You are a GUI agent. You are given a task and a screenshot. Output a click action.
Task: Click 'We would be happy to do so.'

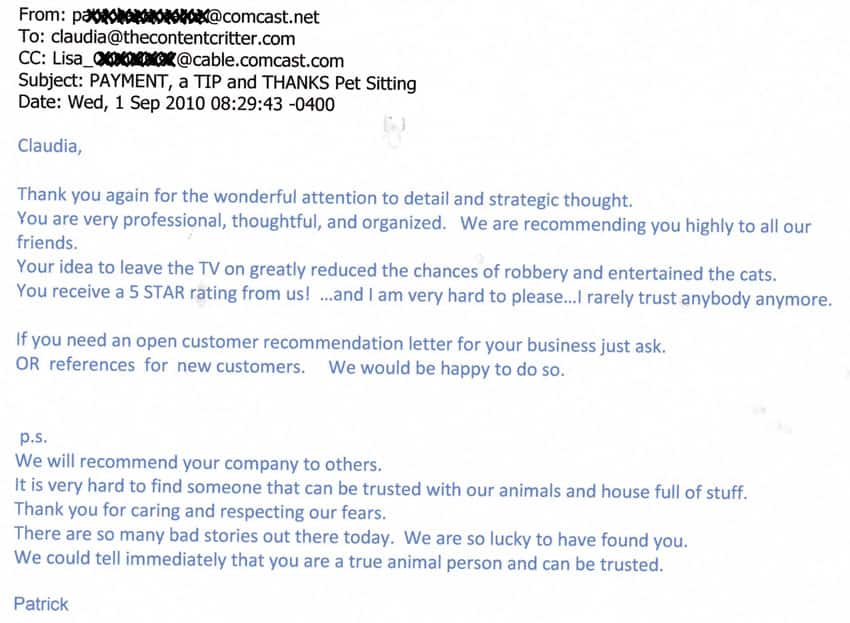(446, 368)
